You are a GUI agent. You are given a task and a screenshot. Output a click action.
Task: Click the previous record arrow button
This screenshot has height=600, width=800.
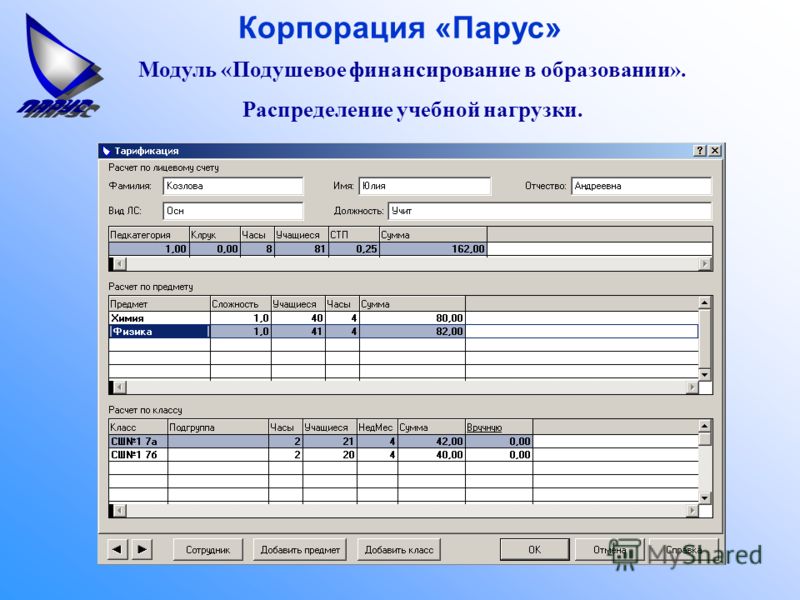click(117, 549)
